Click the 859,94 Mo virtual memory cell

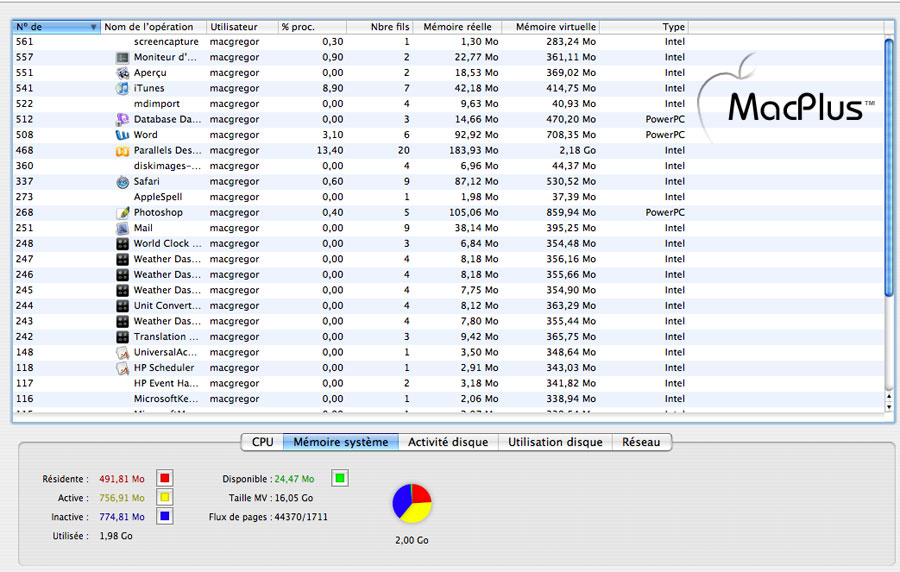(571, 212)
